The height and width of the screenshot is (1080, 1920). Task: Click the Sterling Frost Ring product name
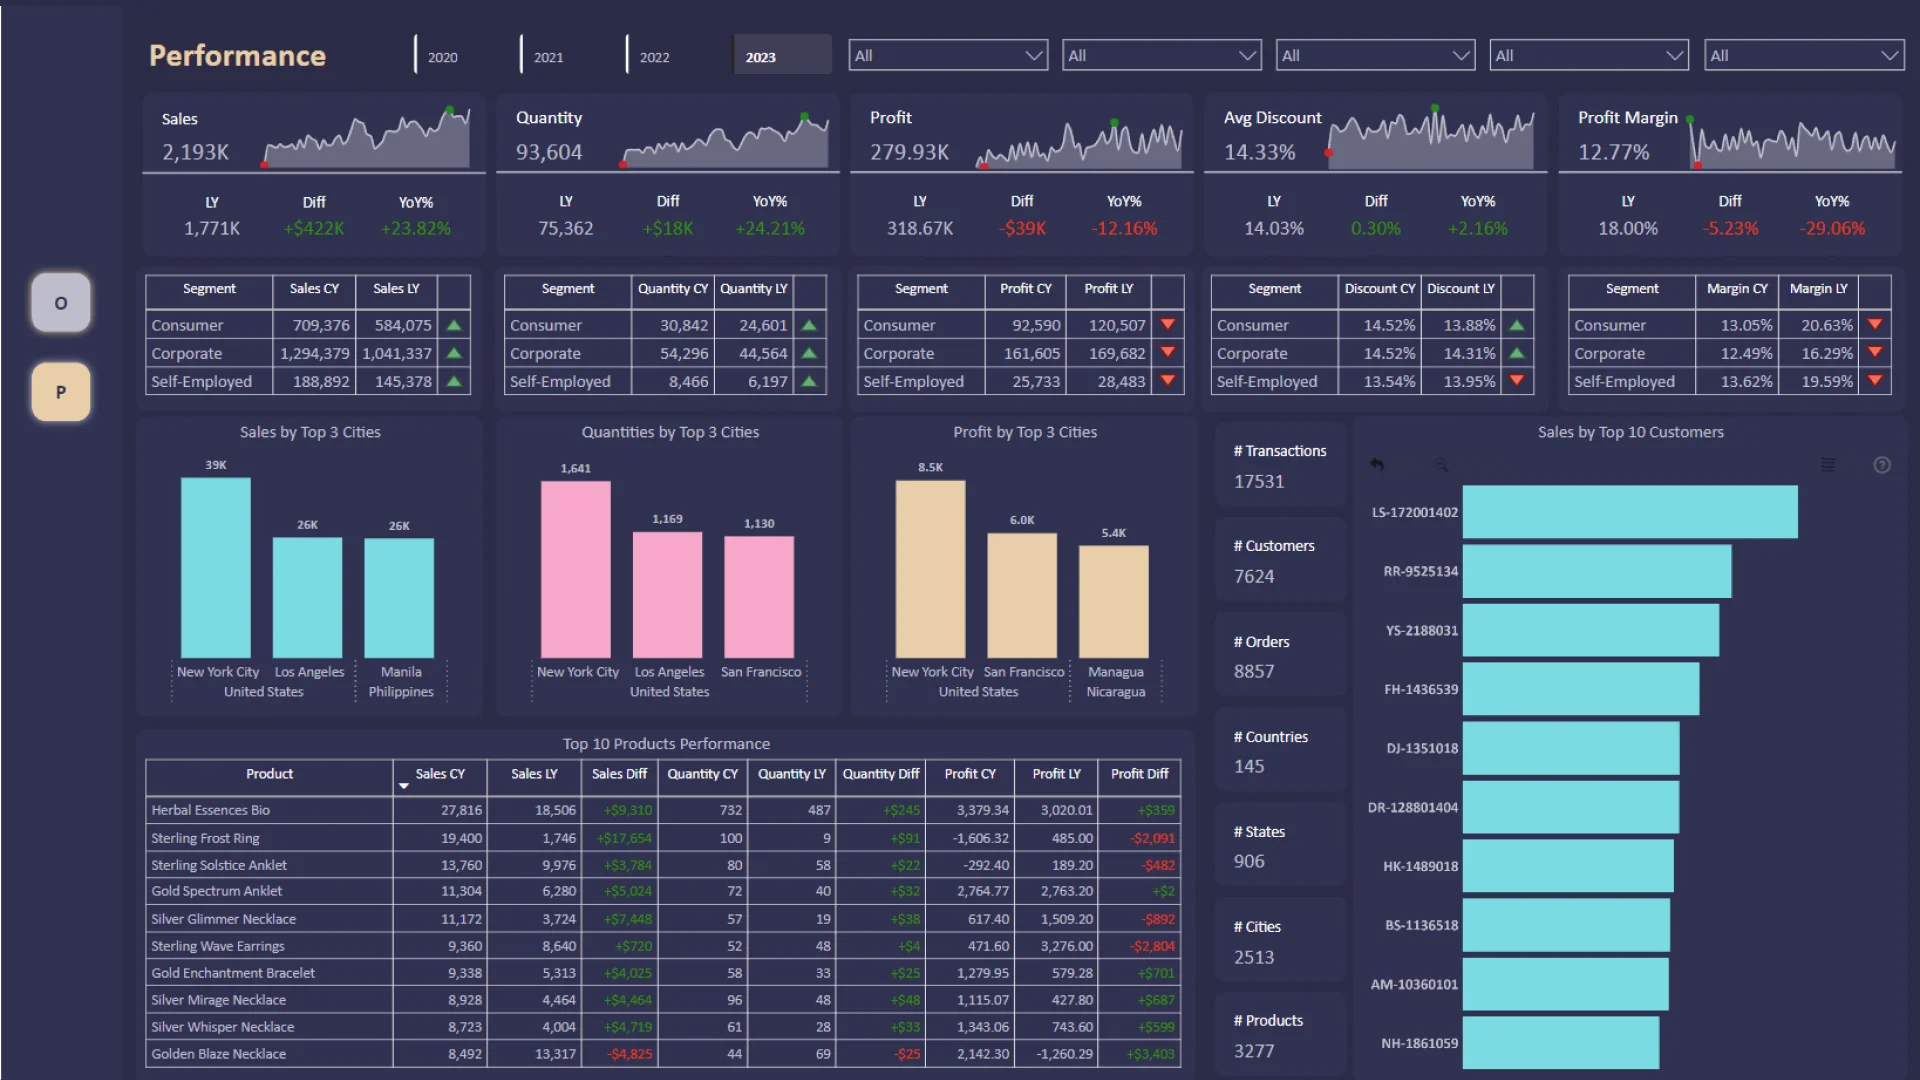pyautogui.click(x=205, y=838)
